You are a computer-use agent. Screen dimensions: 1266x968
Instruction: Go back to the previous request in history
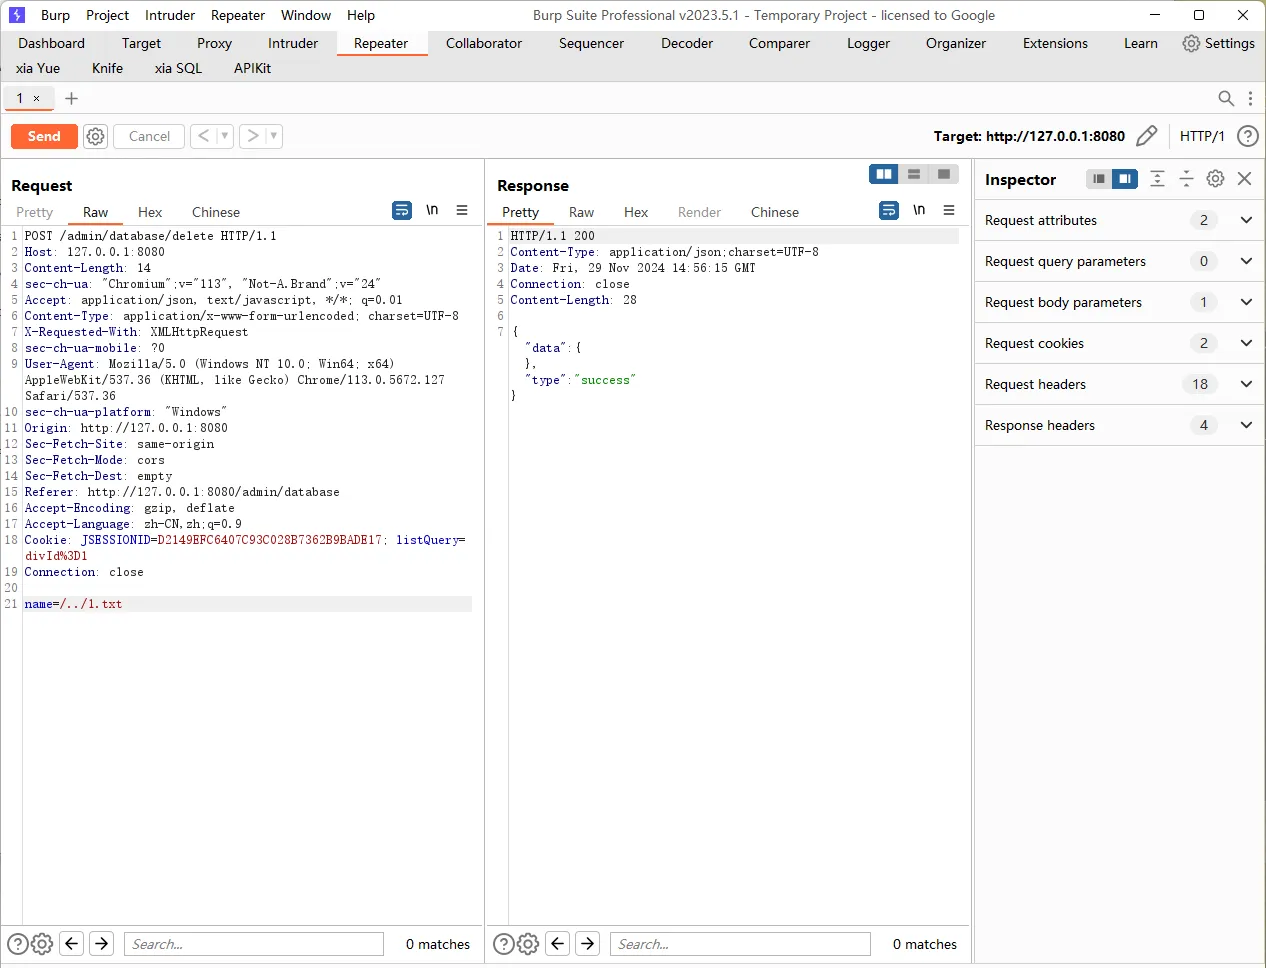[x=203, y=136]
